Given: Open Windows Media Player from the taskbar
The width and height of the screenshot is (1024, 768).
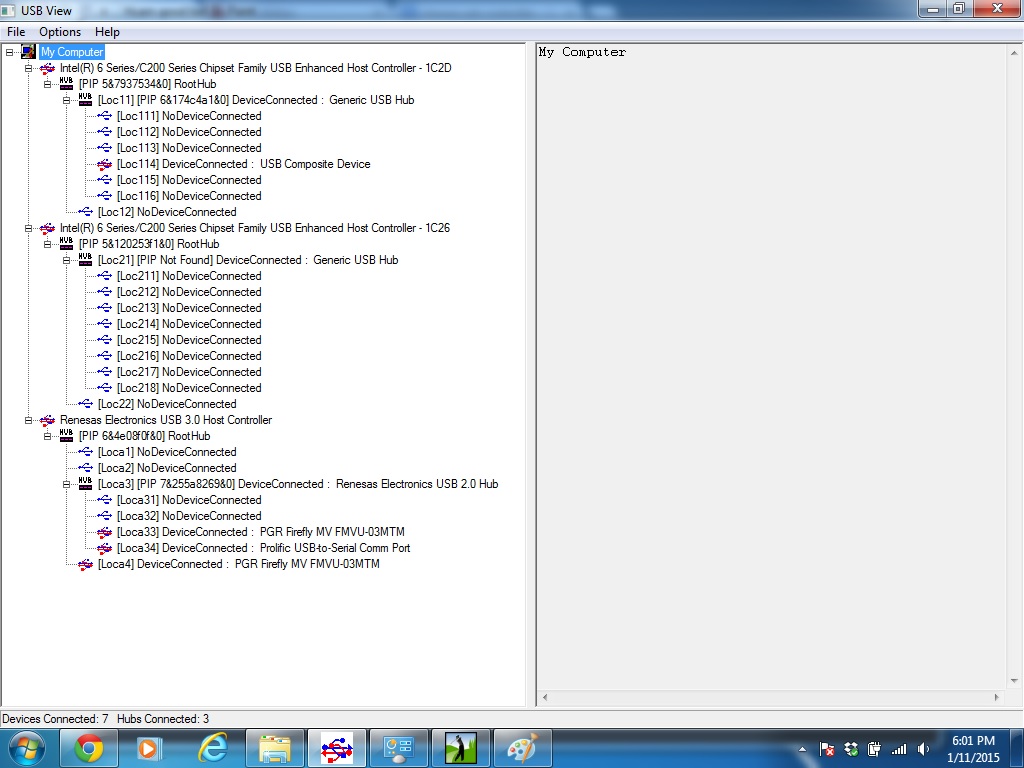Looking at the screenshot, I should tap(148, 748).
